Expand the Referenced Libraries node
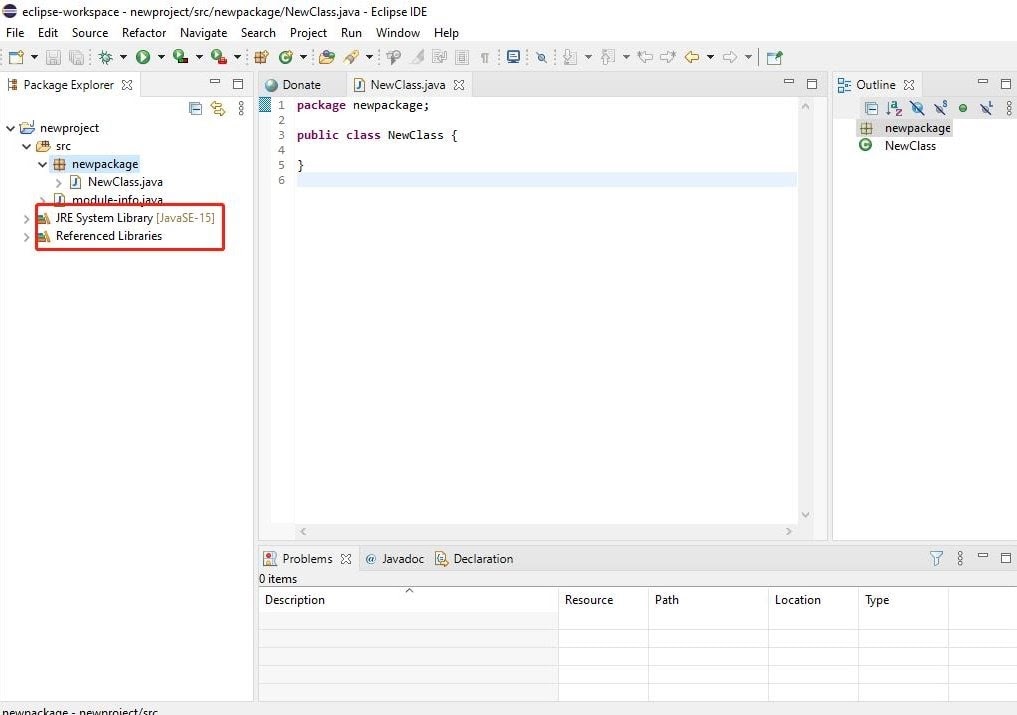1017x715 pixels. [x=27, y=237]
